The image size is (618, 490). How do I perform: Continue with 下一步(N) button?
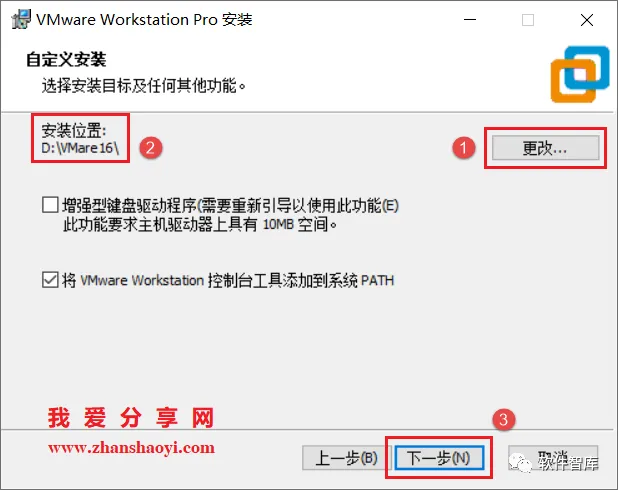439,458
